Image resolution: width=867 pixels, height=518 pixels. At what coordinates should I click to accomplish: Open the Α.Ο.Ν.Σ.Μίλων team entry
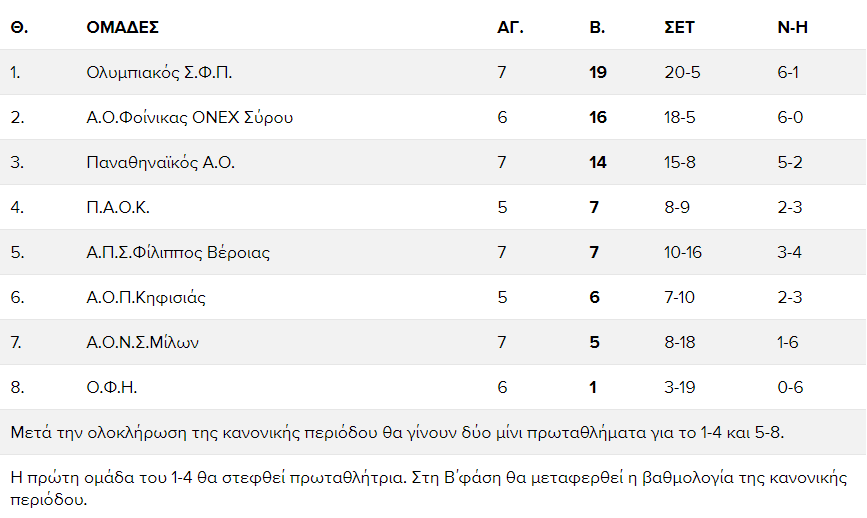pos(143,342)
